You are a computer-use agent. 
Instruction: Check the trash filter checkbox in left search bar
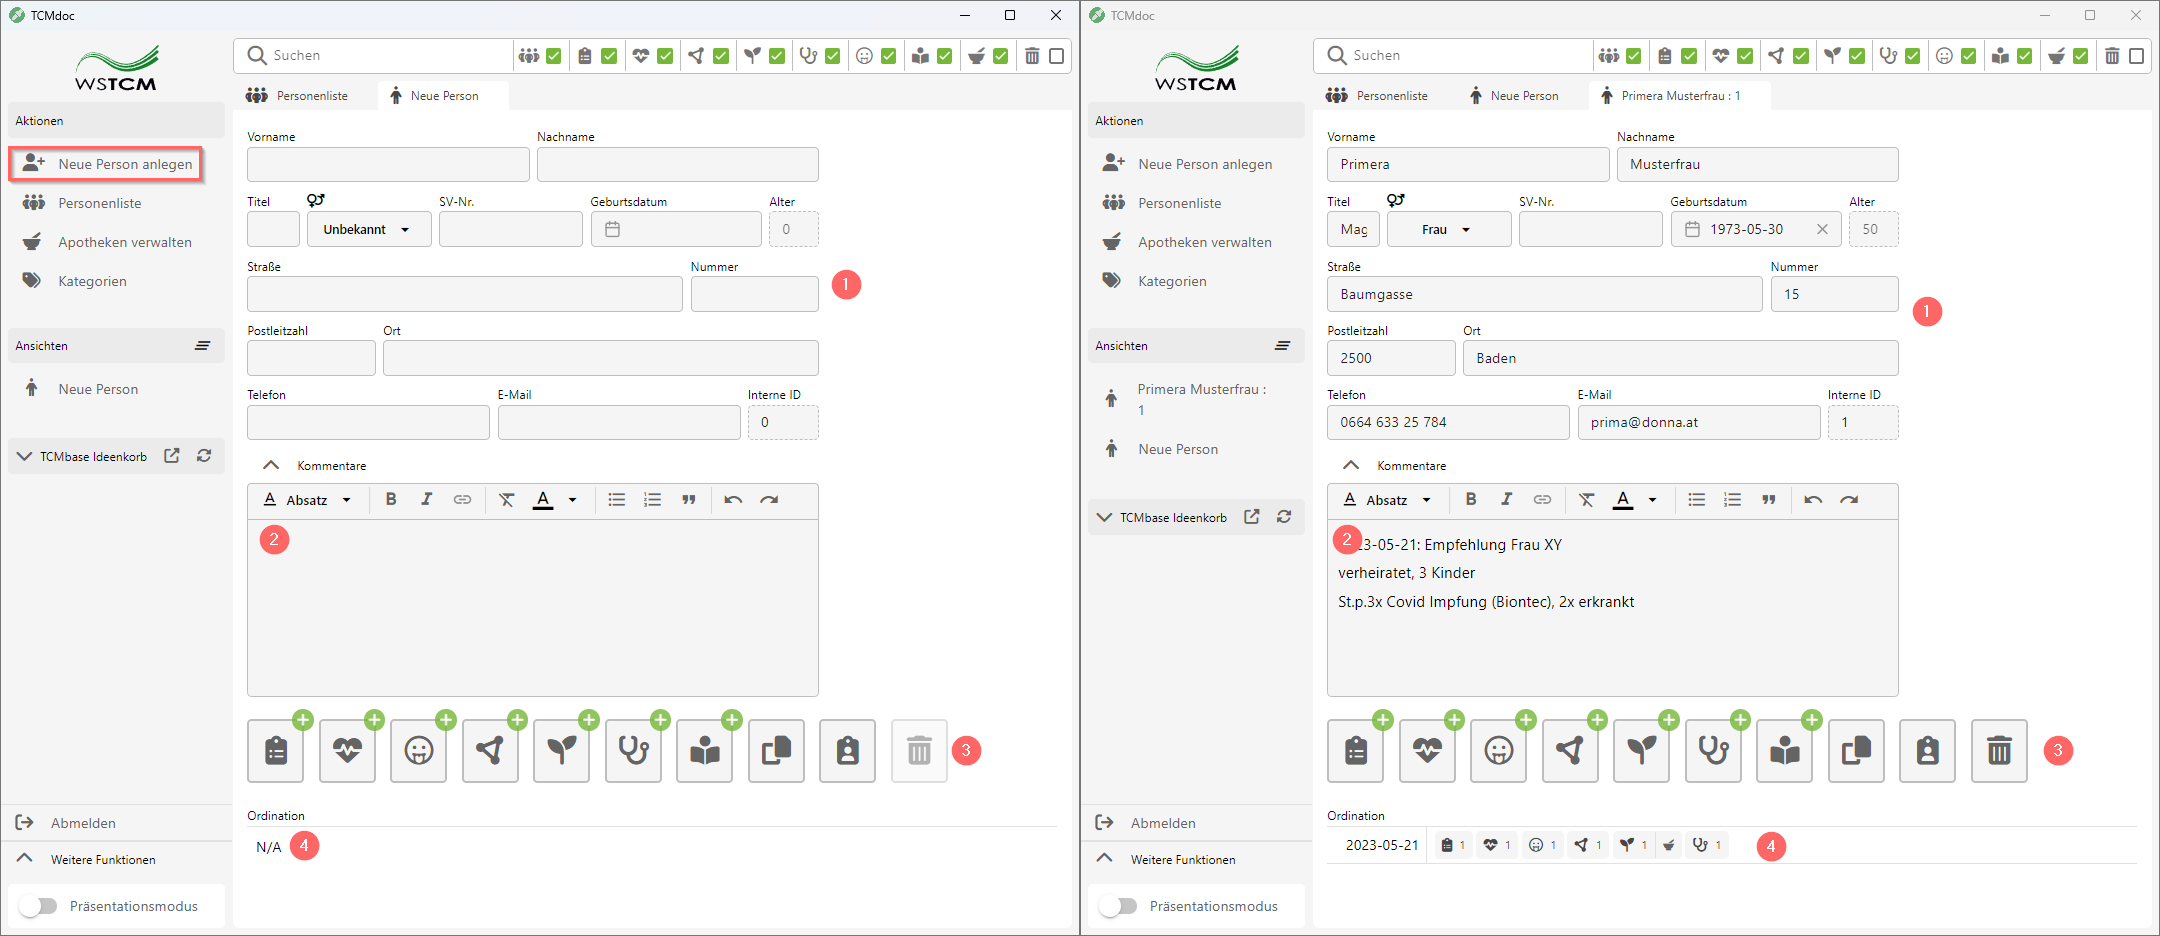point(1056,56)
